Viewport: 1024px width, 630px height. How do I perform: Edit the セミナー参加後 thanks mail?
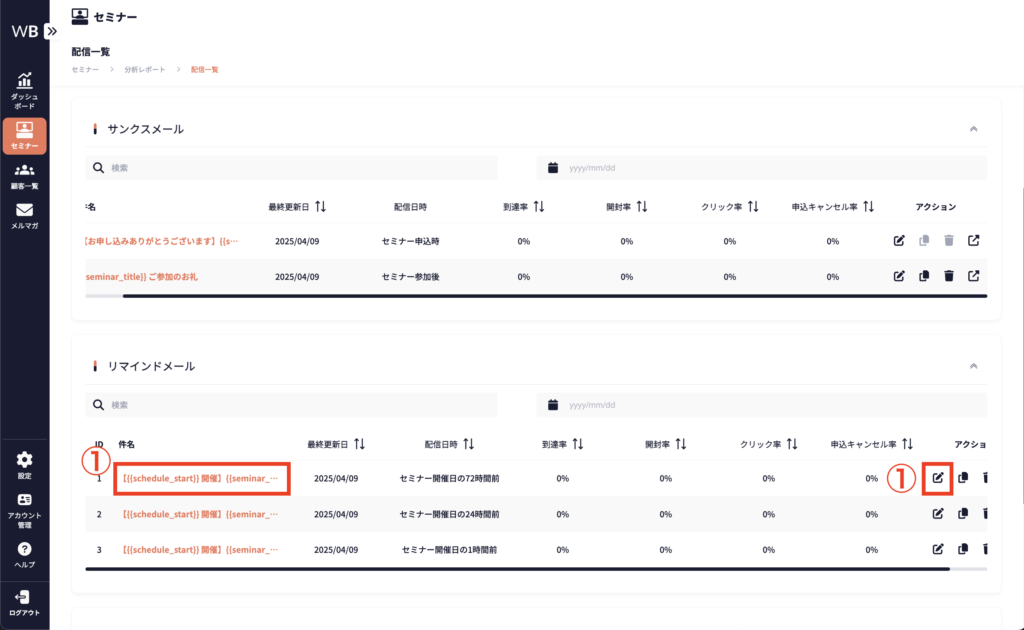point(898,276)
